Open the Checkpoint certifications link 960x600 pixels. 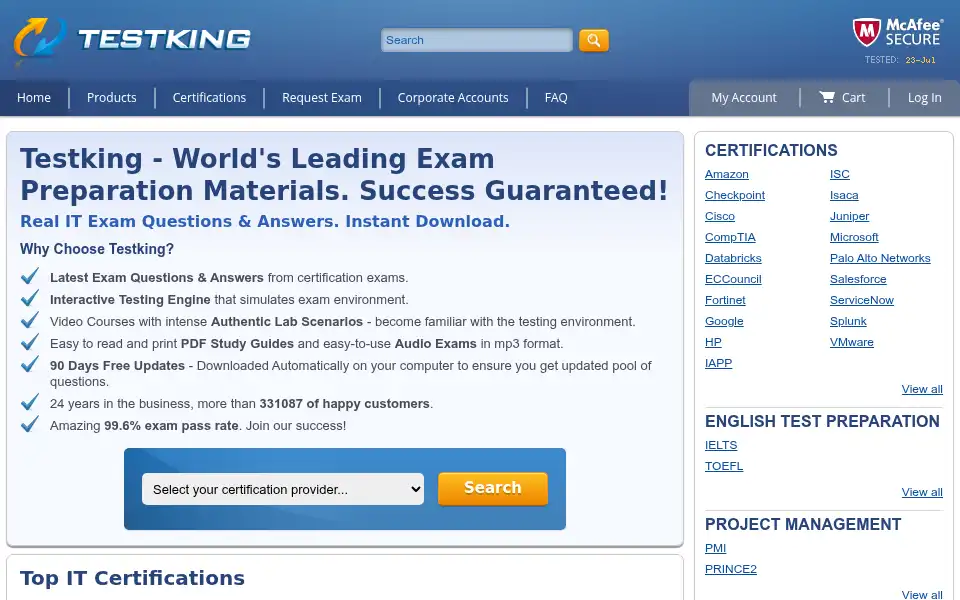(735, 195)
